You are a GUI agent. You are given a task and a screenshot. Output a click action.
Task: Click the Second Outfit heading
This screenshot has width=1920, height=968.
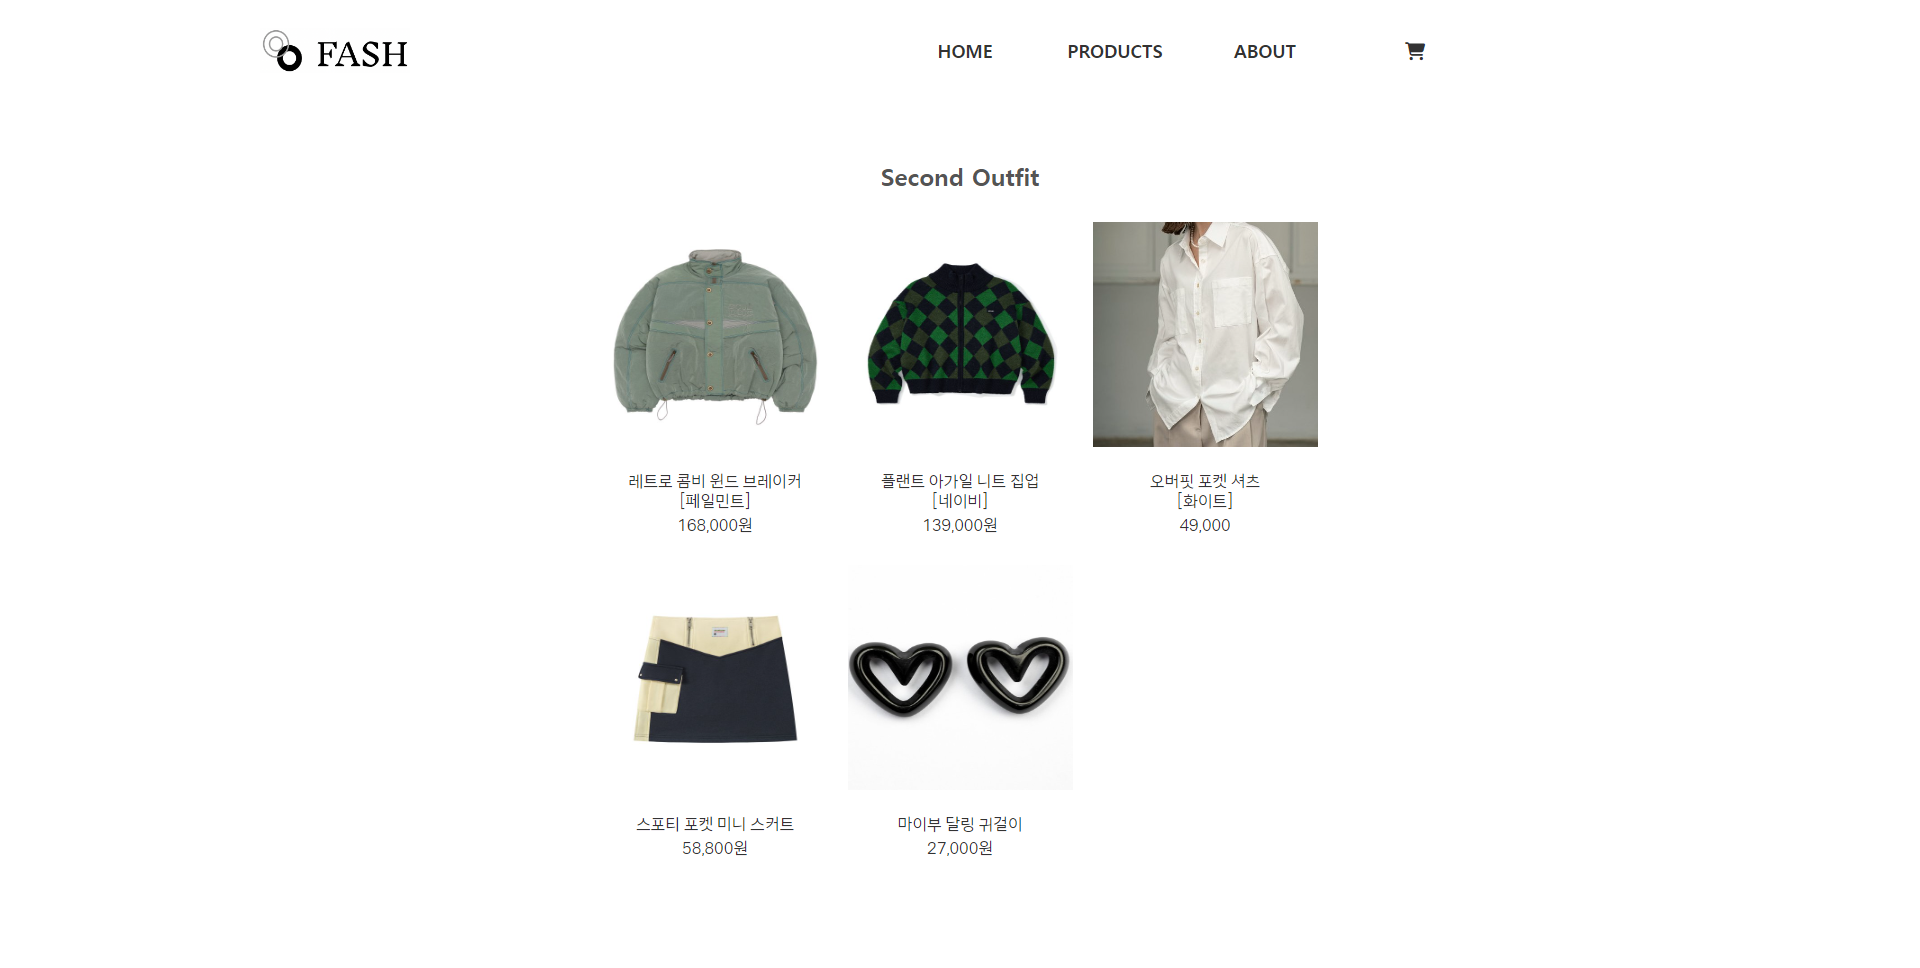tap(960, 178)
